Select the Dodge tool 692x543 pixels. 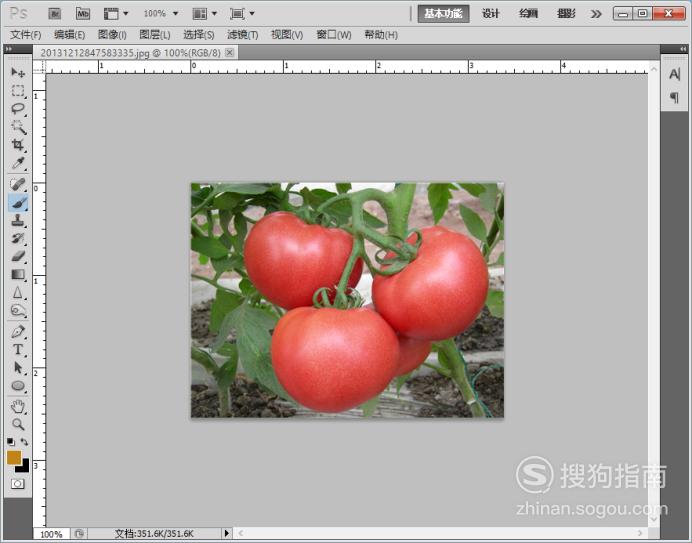coord(18,311)
